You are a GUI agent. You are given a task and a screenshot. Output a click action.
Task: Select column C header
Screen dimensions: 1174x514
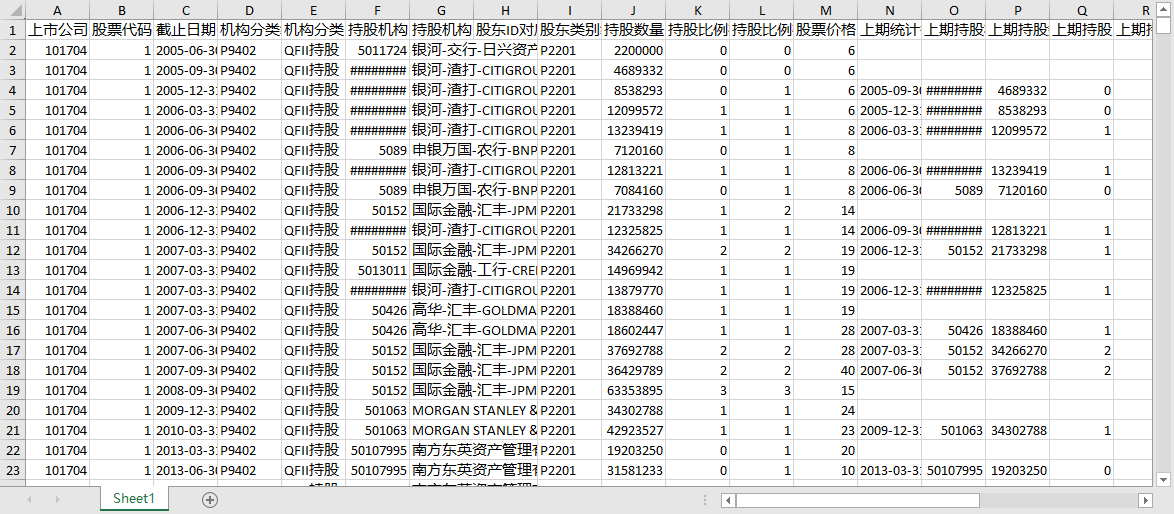point(186,10)
